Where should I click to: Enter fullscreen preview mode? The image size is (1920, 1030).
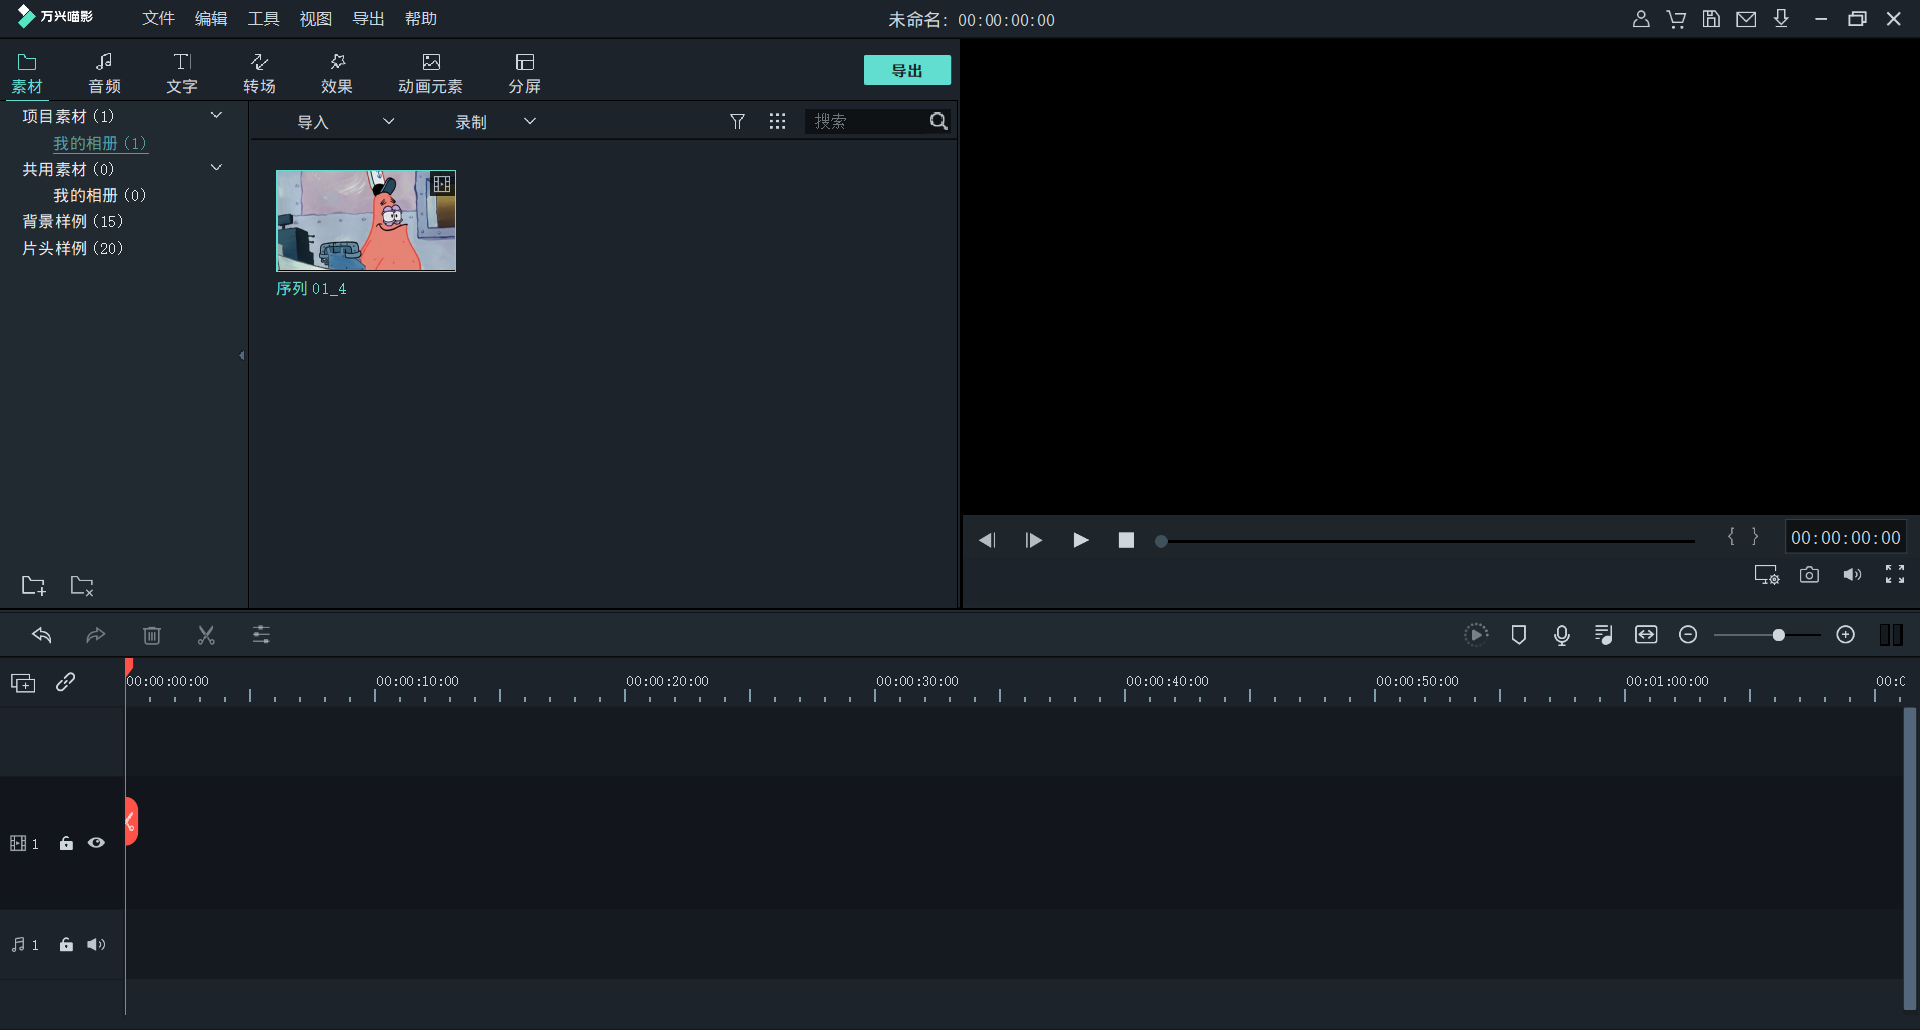(x=1894, y=574)
